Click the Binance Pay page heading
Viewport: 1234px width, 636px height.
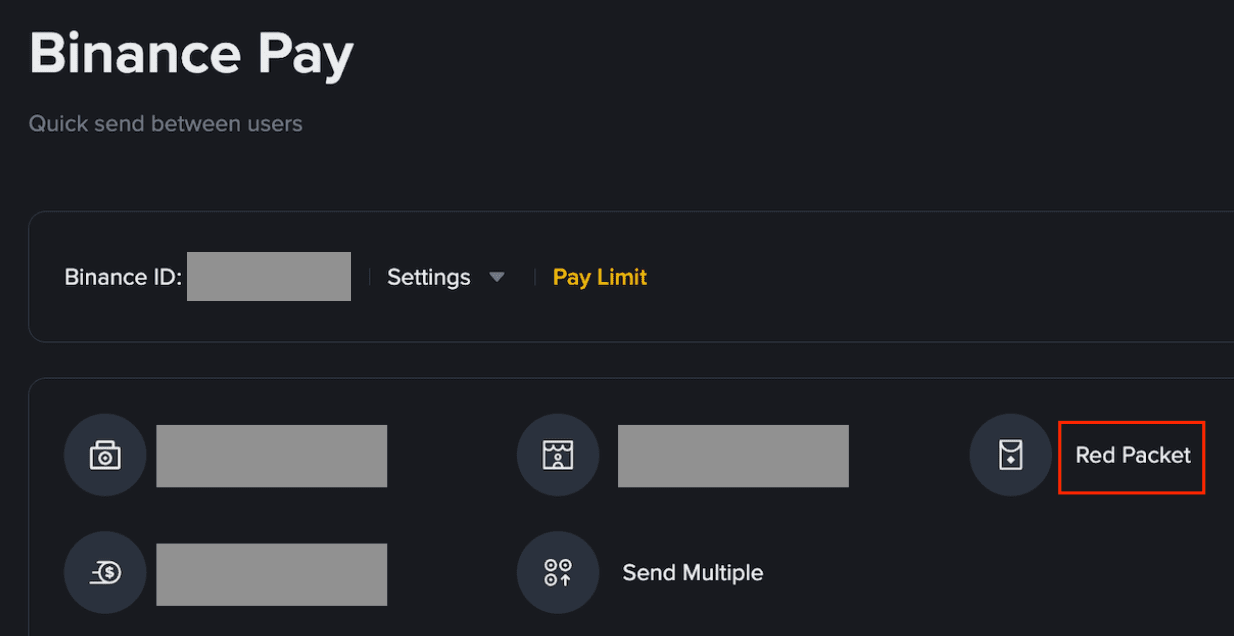(x=191, y=55)
